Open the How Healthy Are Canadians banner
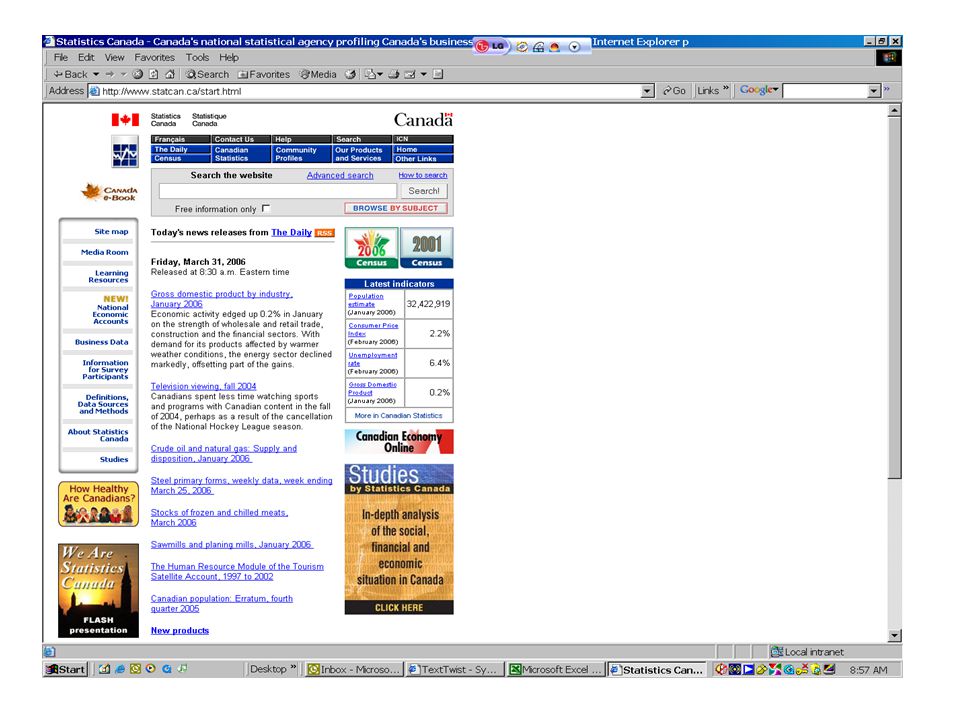960x720 pixels. click(99, 504)
